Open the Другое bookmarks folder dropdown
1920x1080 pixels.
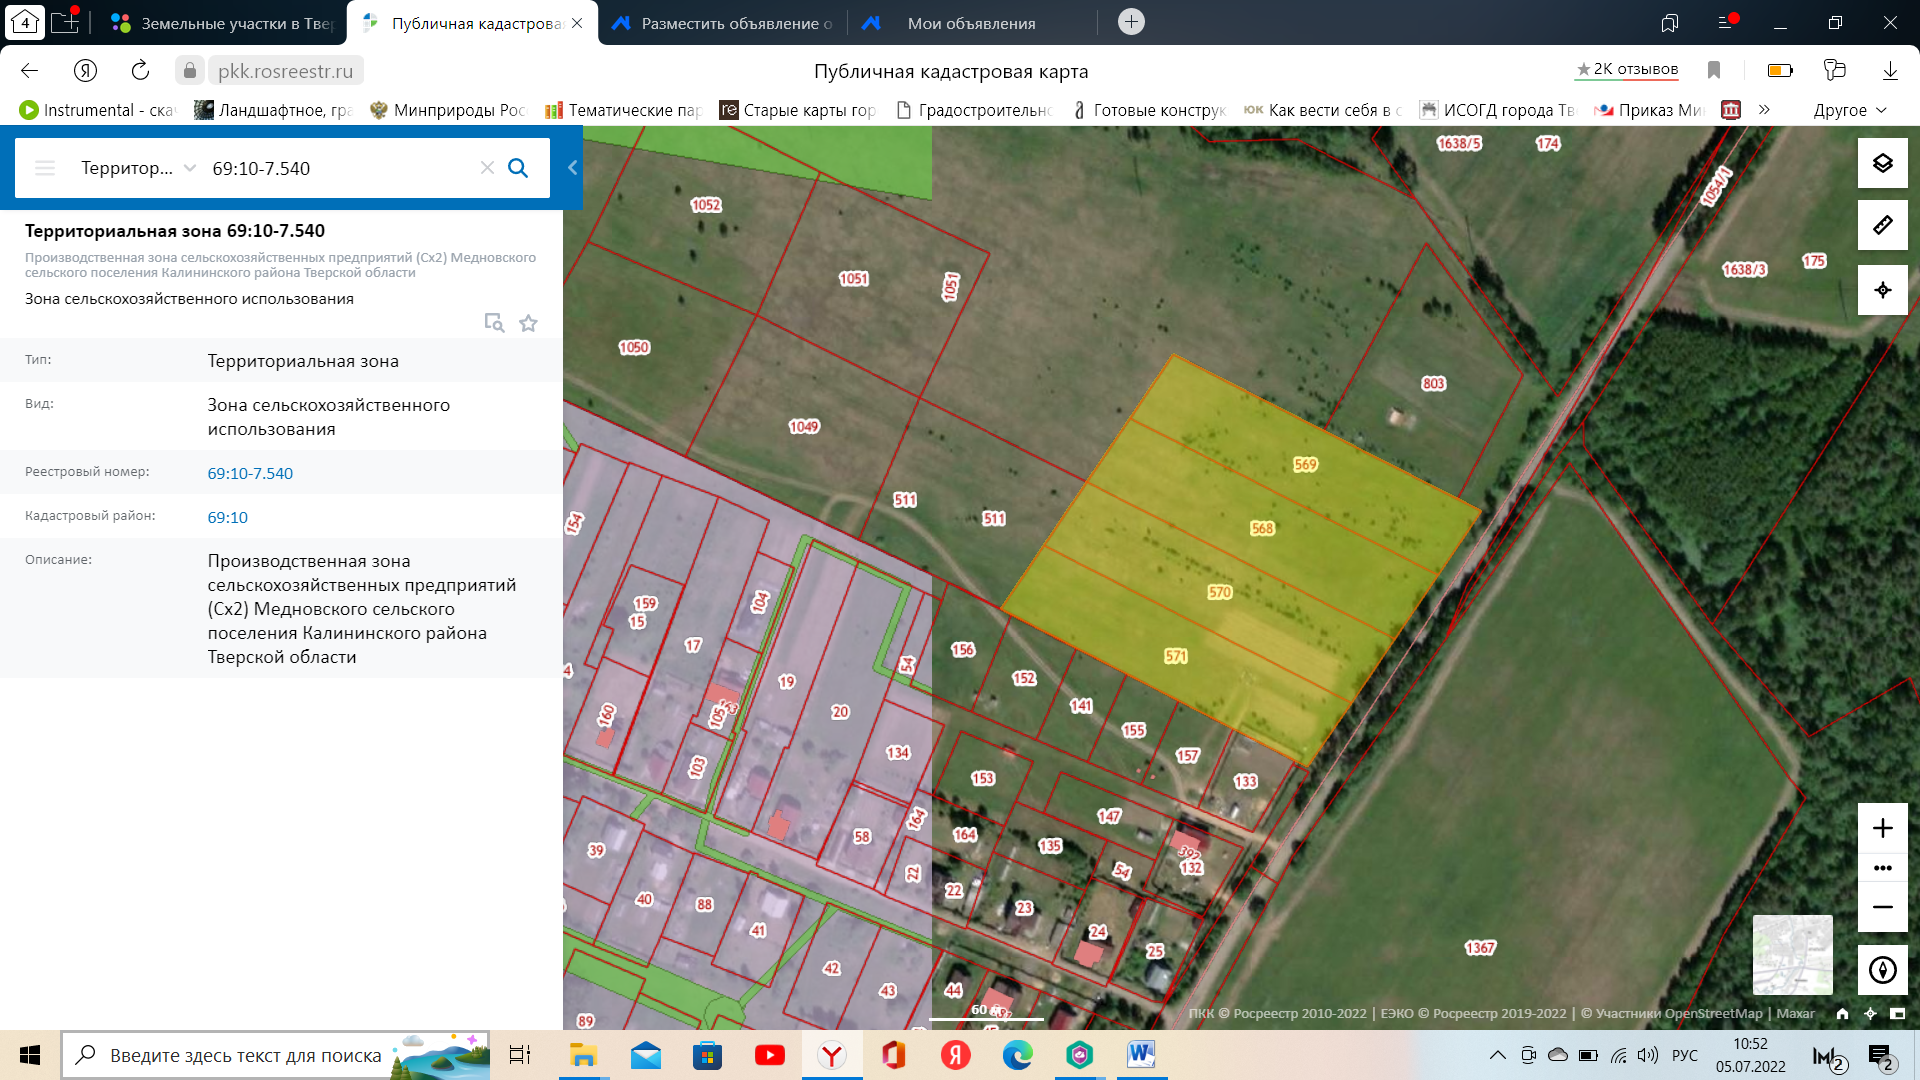tap(1849, 110)
